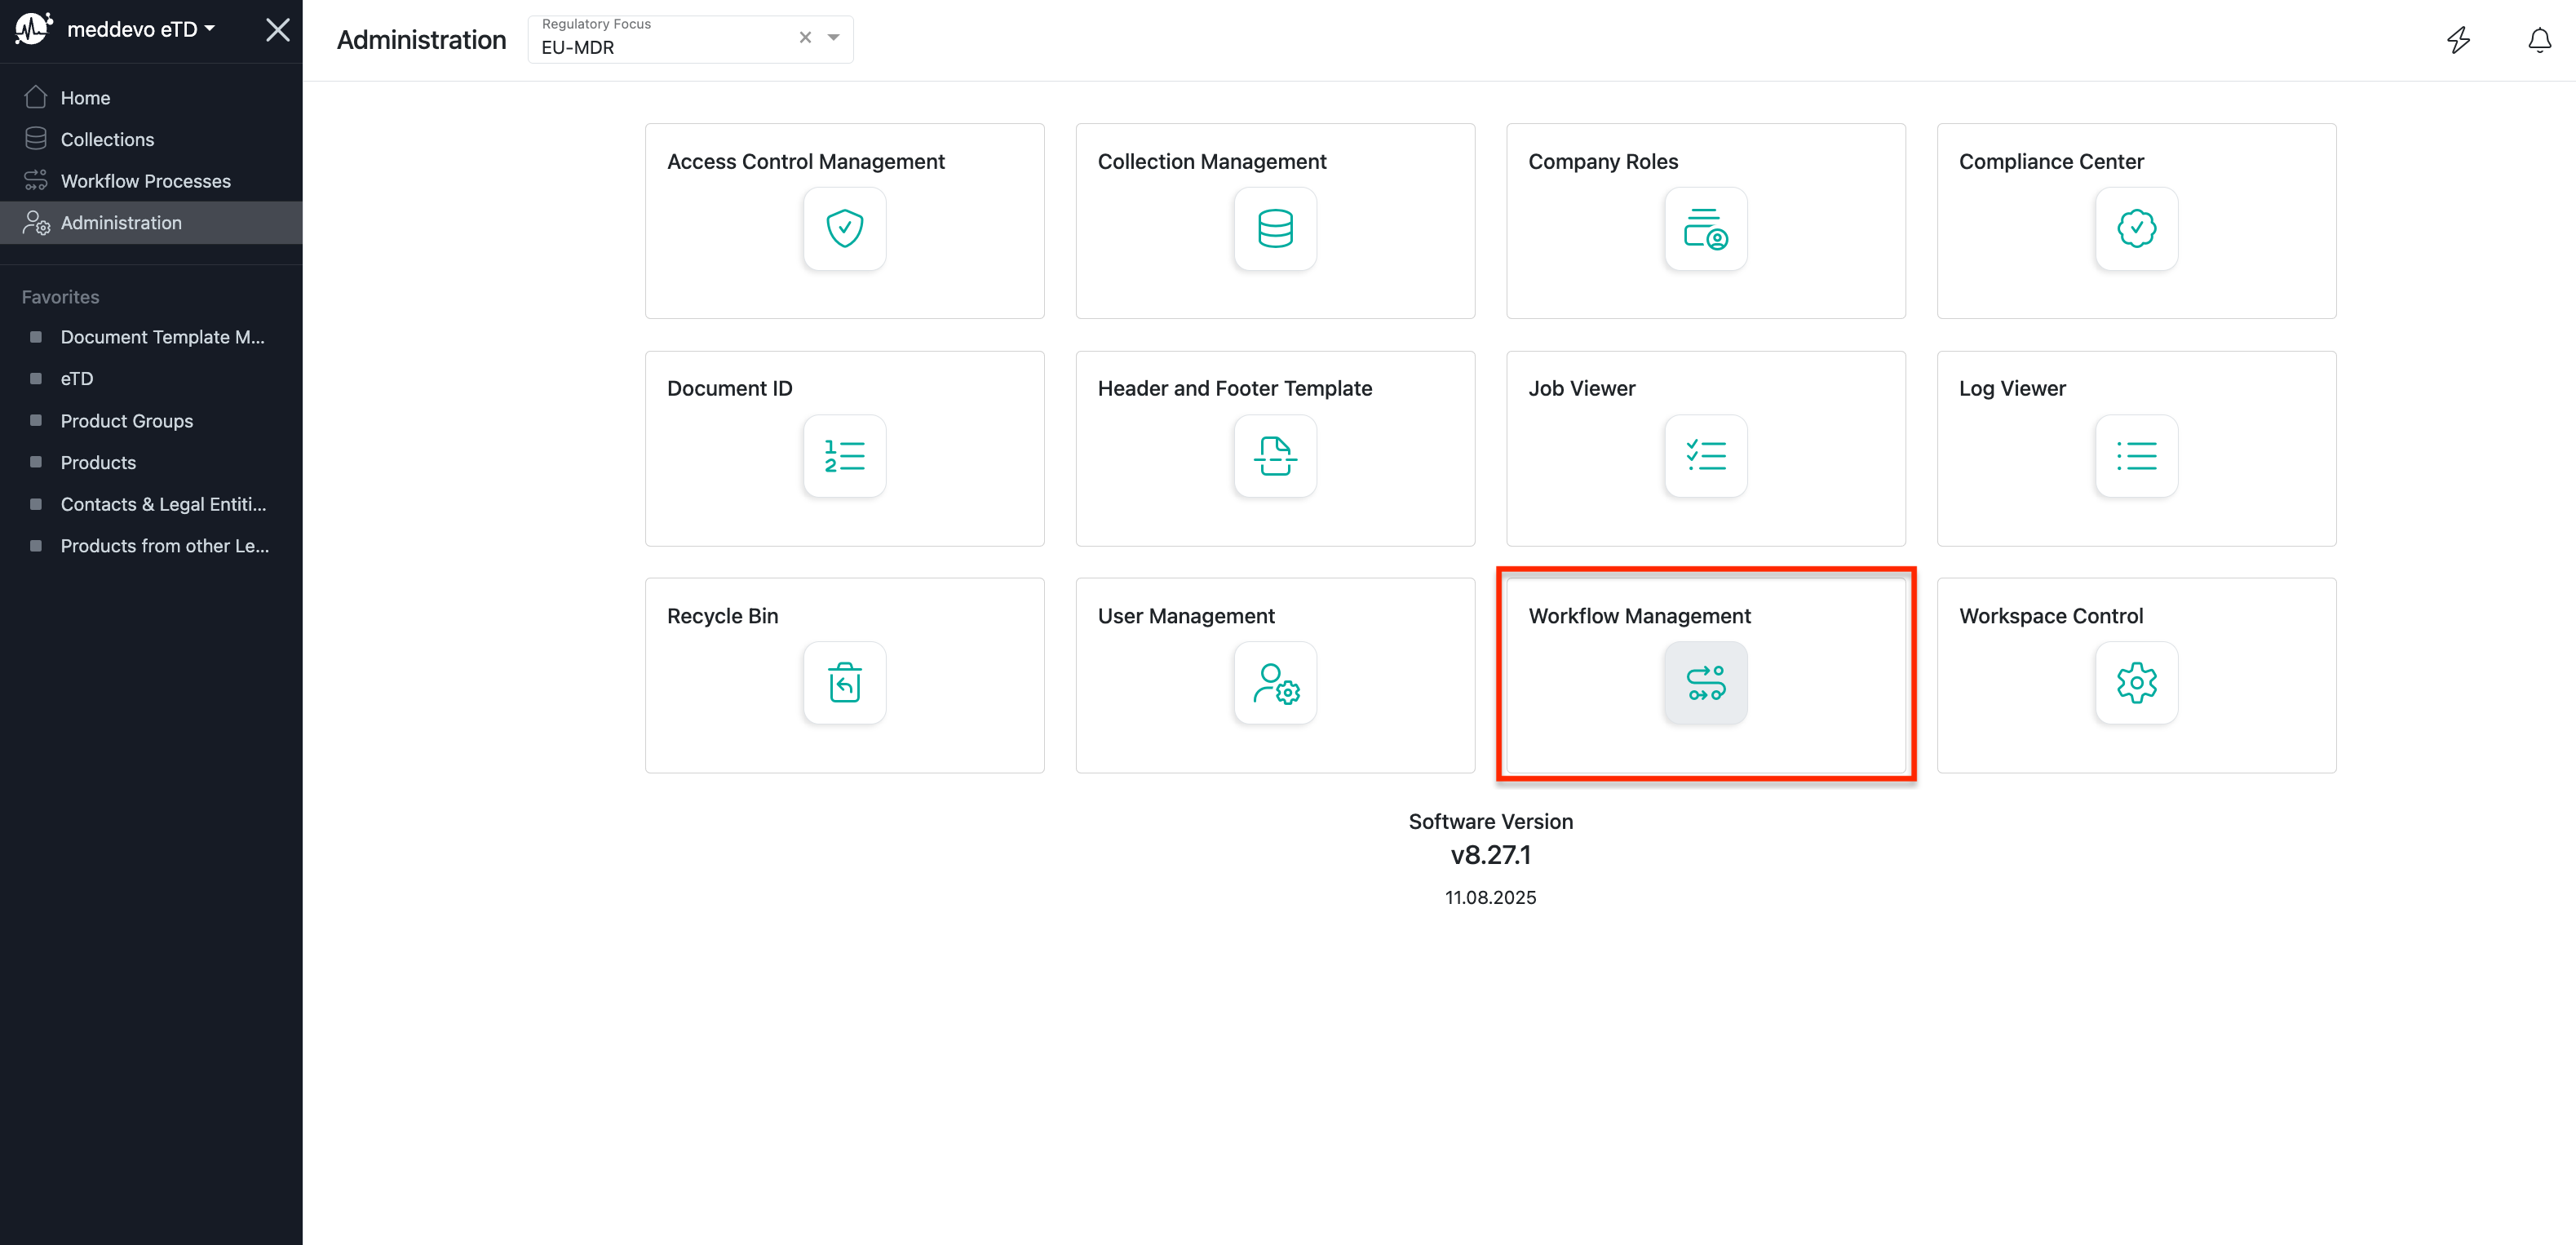The image size is (2576, 1245).
Task: Go to Collections in sidebar
Action: (x=151, y=139)
